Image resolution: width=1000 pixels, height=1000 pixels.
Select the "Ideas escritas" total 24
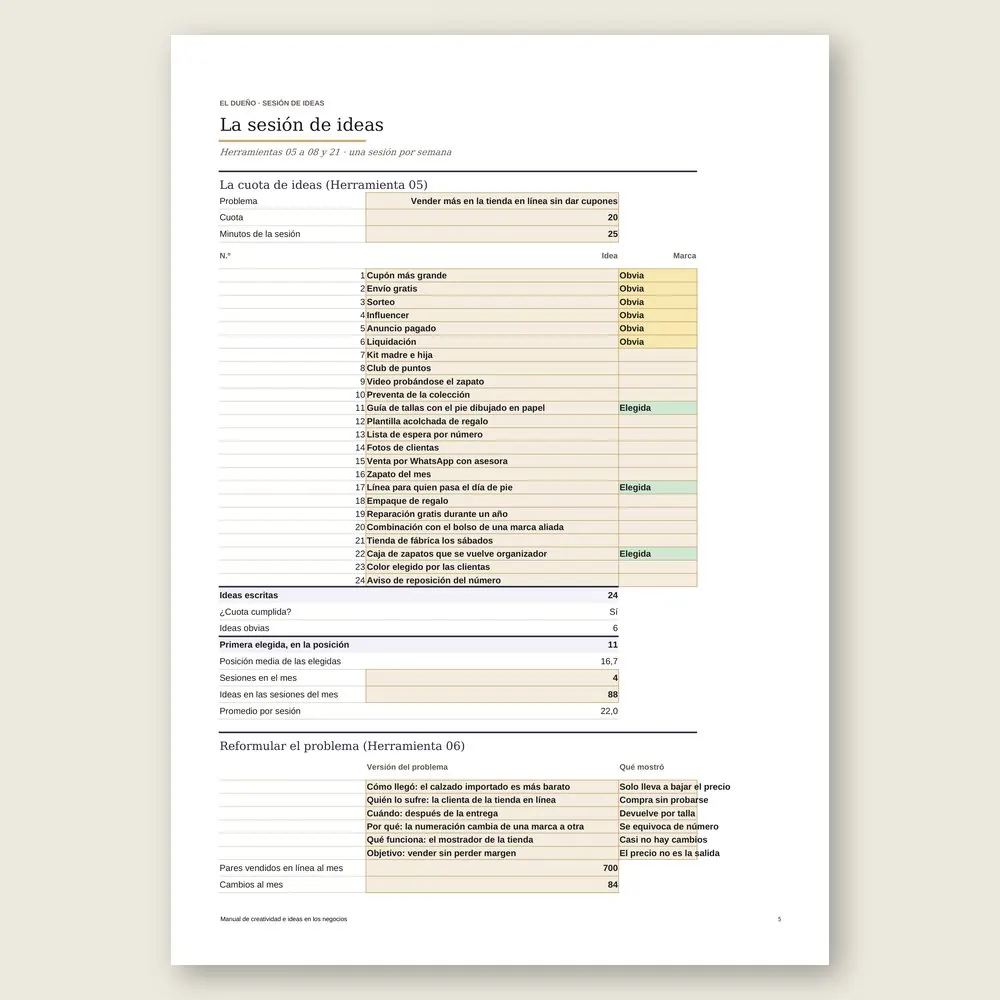point(612,595)
